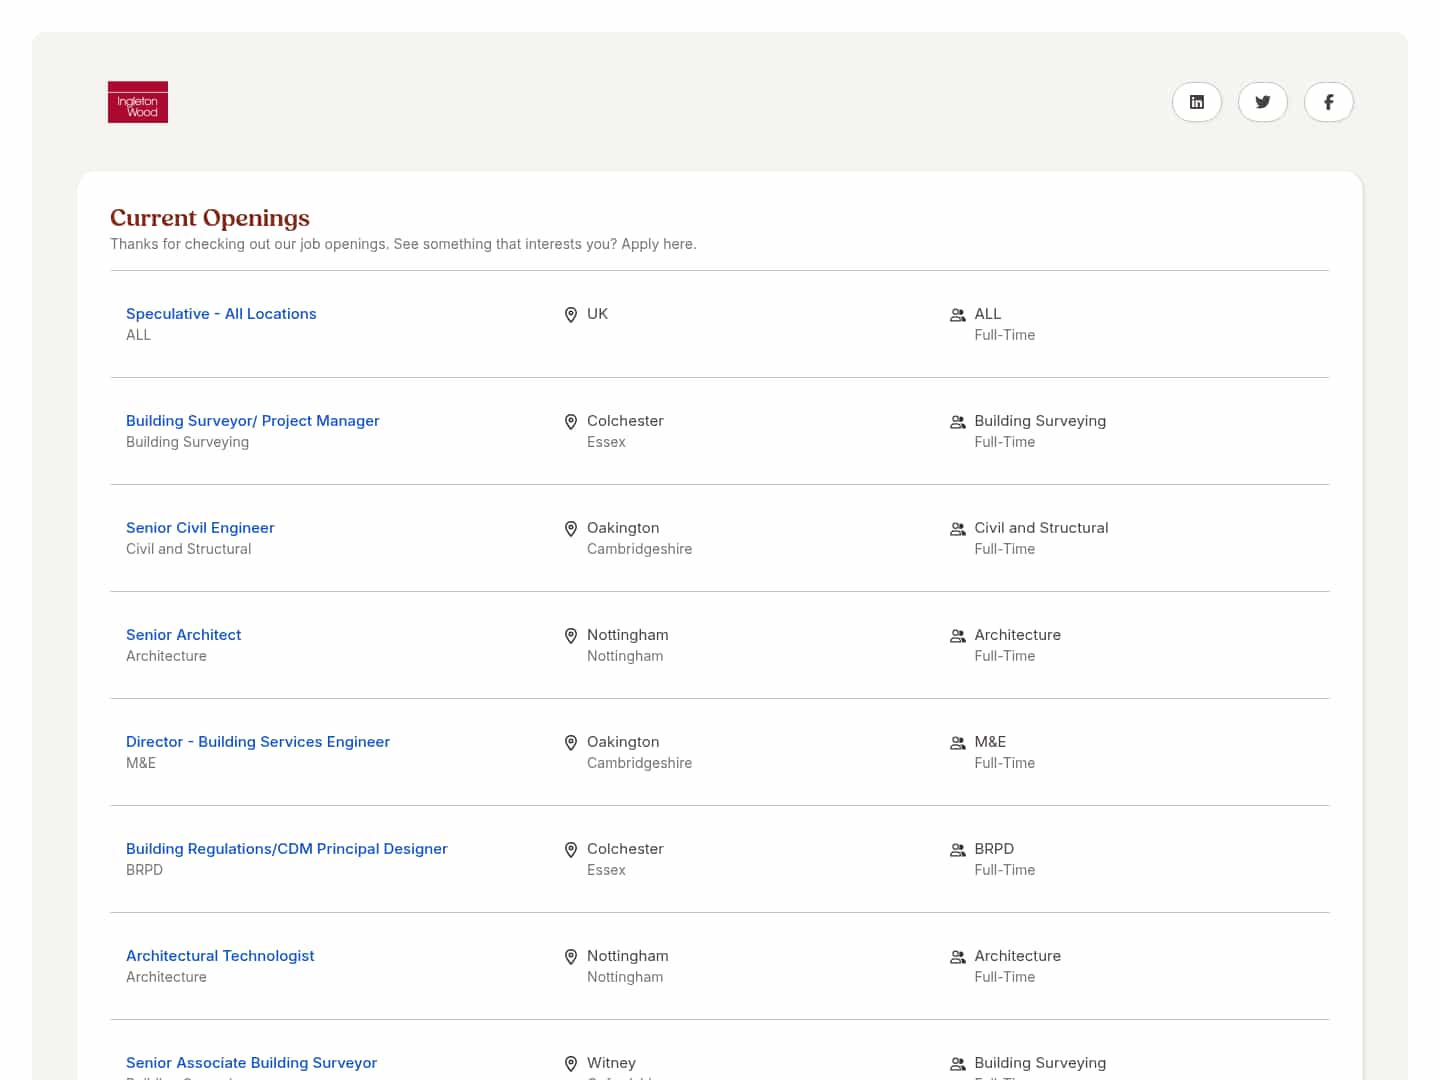Click location pin in Architectural Technologist row
1440x1080 pixels.
(571, 957)
